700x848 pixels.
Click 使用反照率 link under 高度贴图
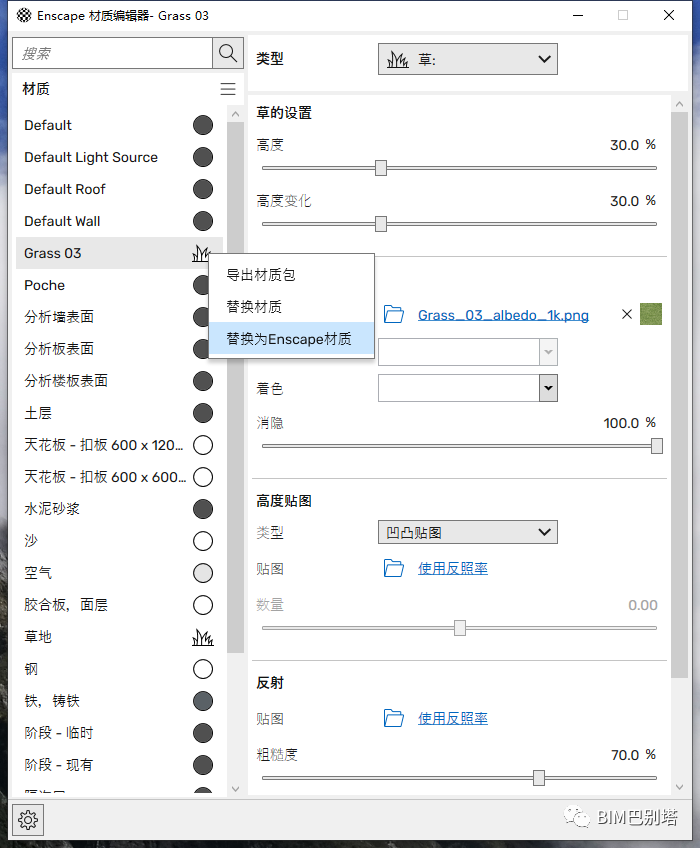(x=453, y=568)
